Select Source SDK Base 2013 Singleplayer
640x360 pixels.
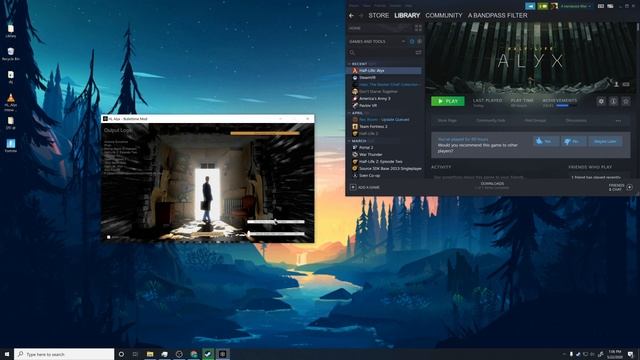pyautogui.click(x=384, y=168)
